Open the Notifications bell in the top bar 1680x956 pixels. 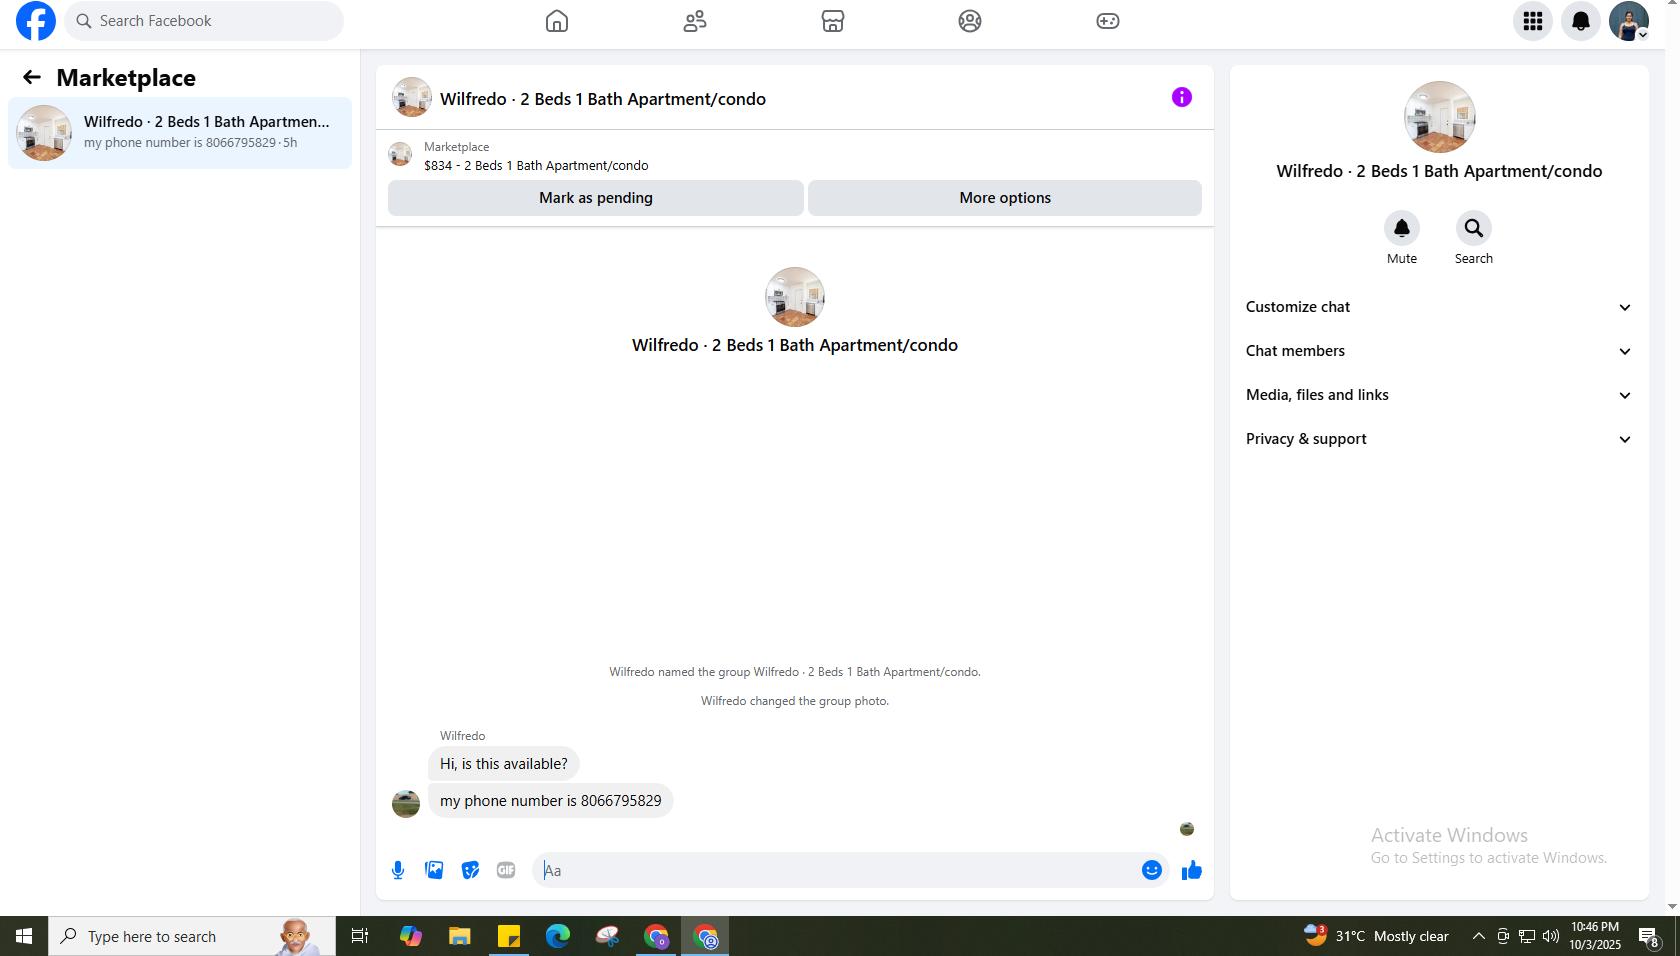(1581, 21)
